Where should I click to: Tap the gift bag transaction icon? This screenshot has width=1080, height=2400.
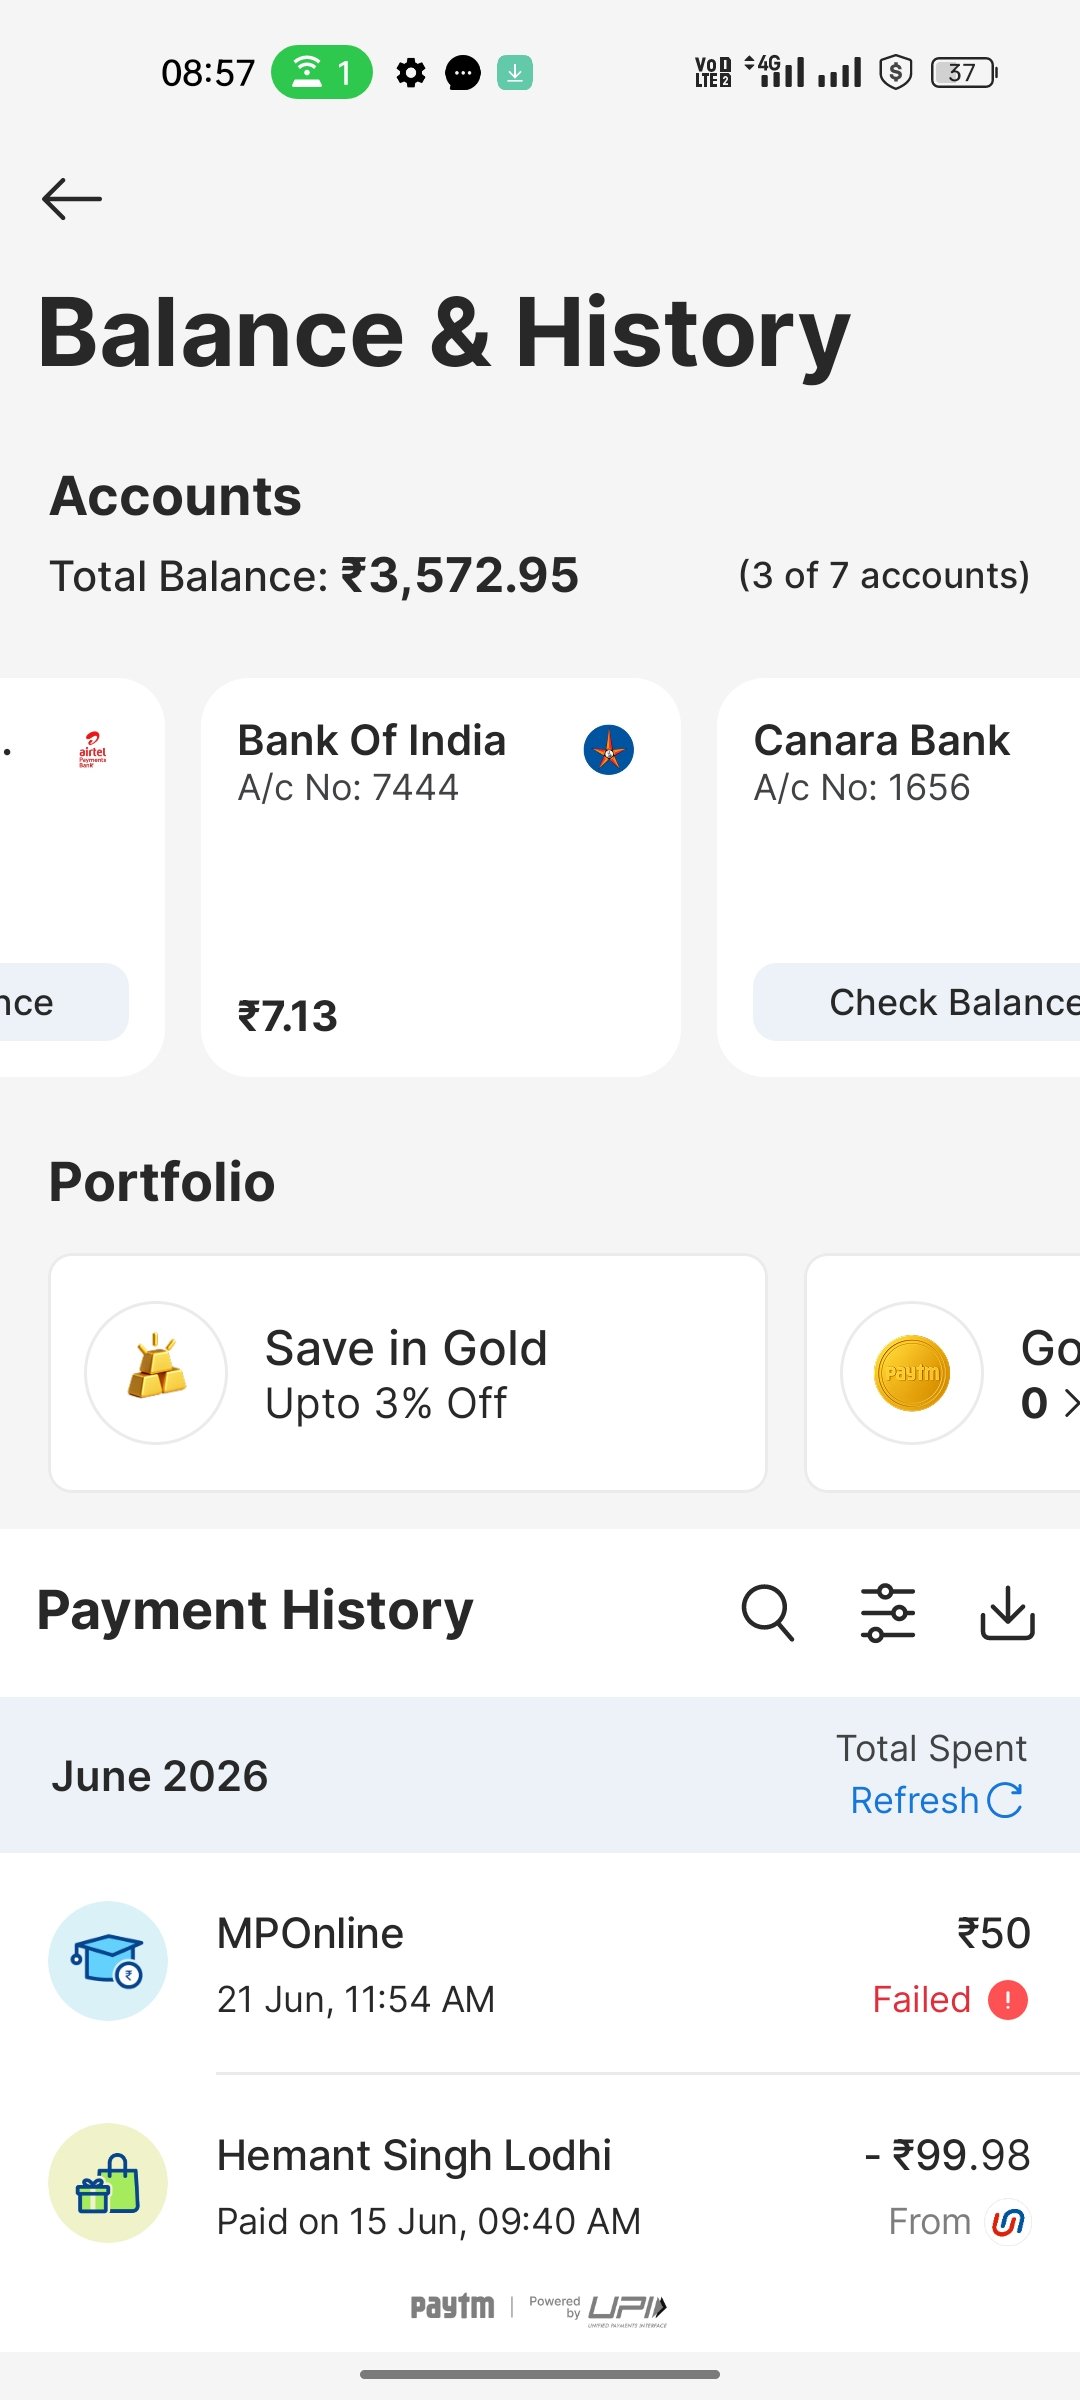tap(108, 2183)
